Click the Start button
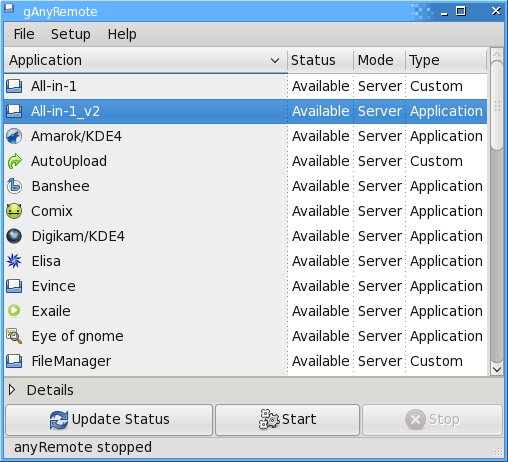This screenshot has width=508, height=462. click(x=287, y=420)
